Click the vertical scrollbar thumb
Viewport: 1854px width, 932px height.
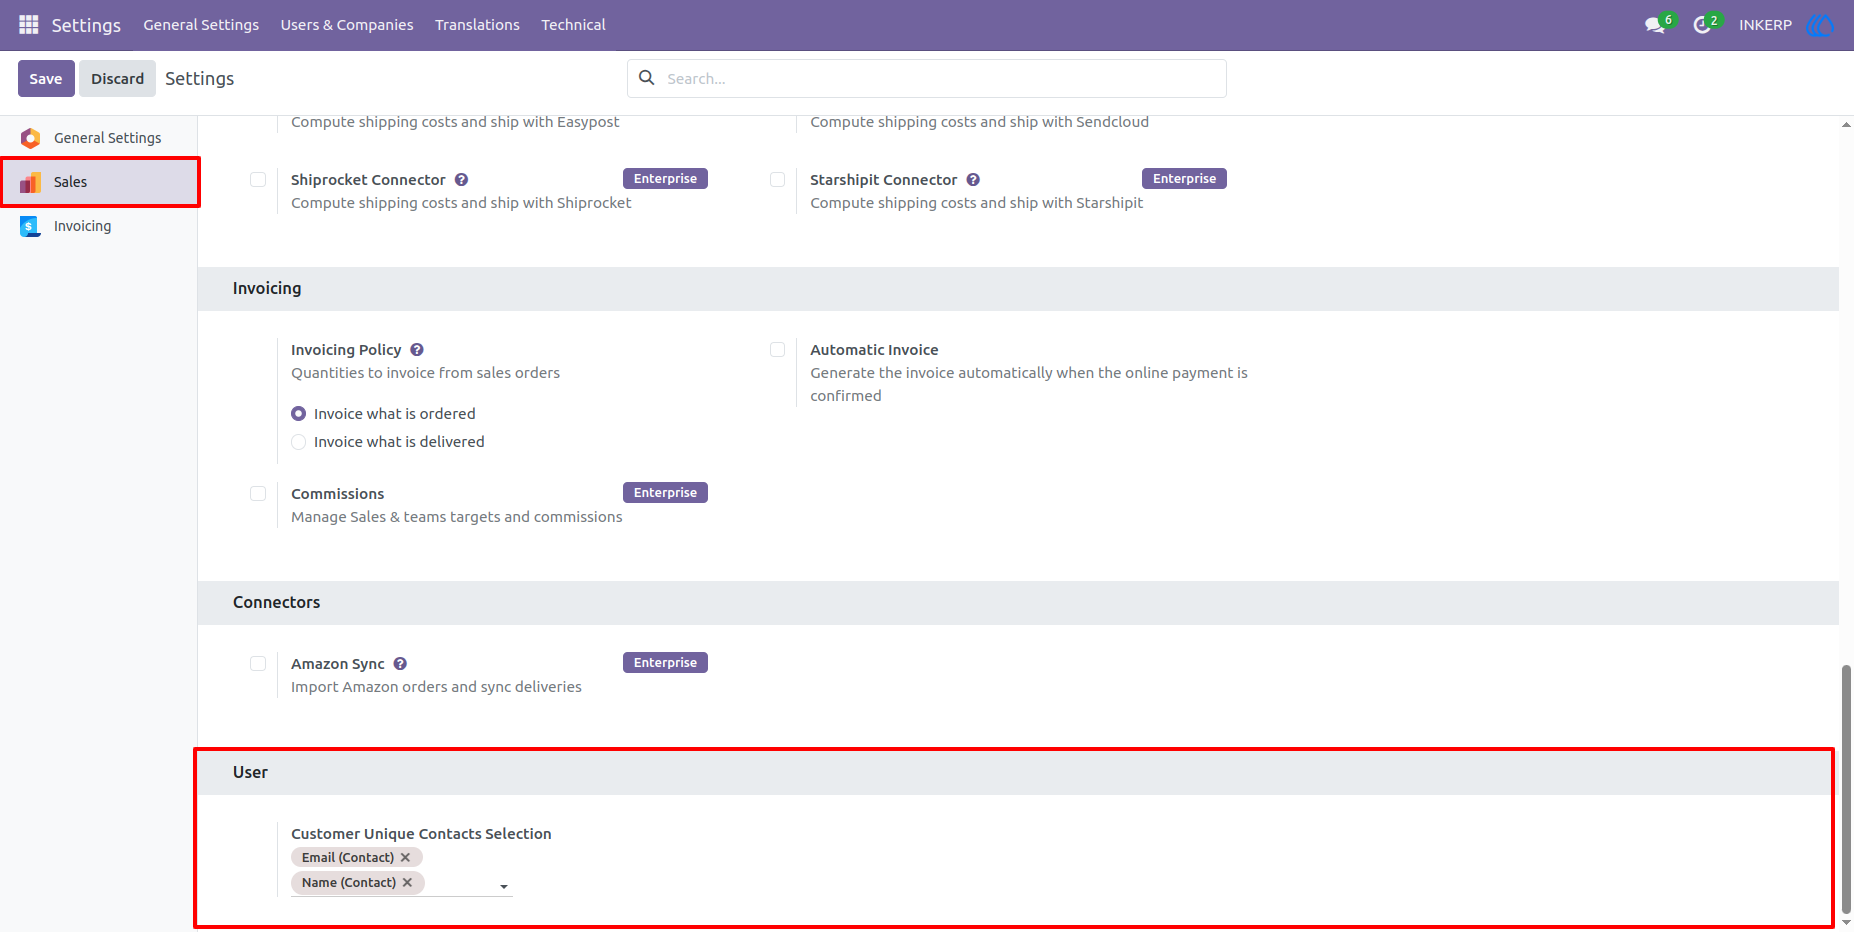pyautogui.click(x=1846, y=788)
